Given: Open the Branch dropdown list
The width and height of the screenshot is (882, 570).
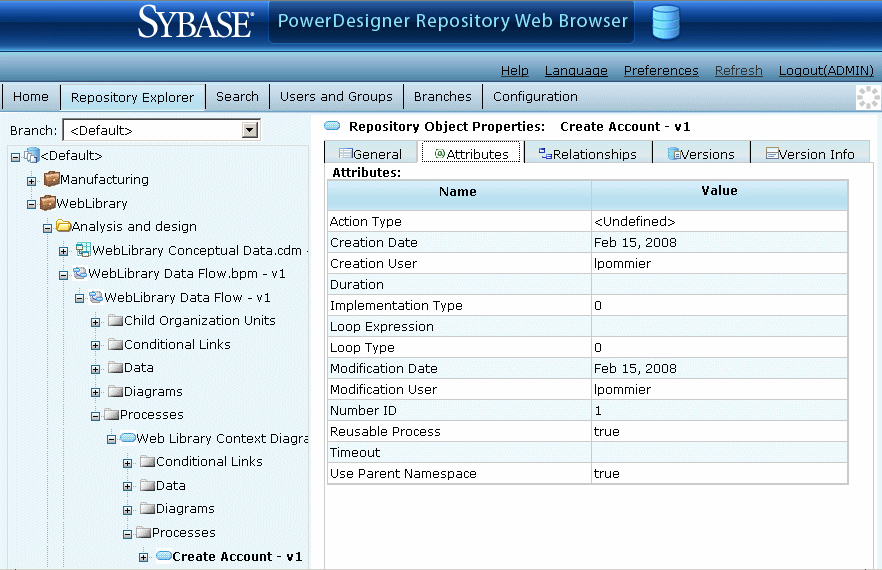Looking at the screenshot, I should [x=250, y=130].
